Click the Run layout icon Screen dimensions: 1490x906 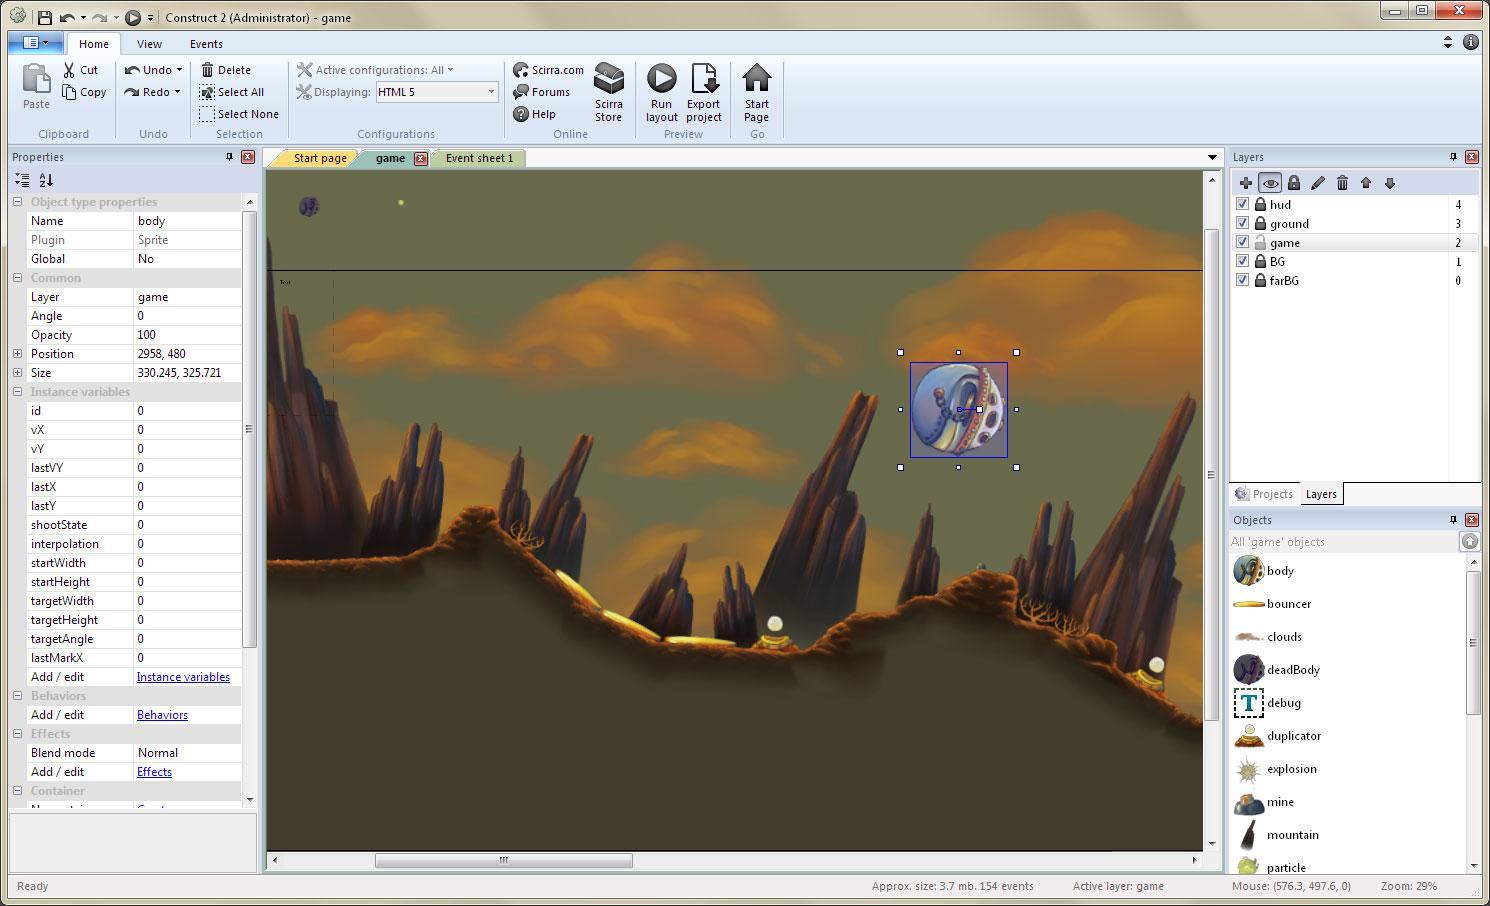[x=661, y=90]
